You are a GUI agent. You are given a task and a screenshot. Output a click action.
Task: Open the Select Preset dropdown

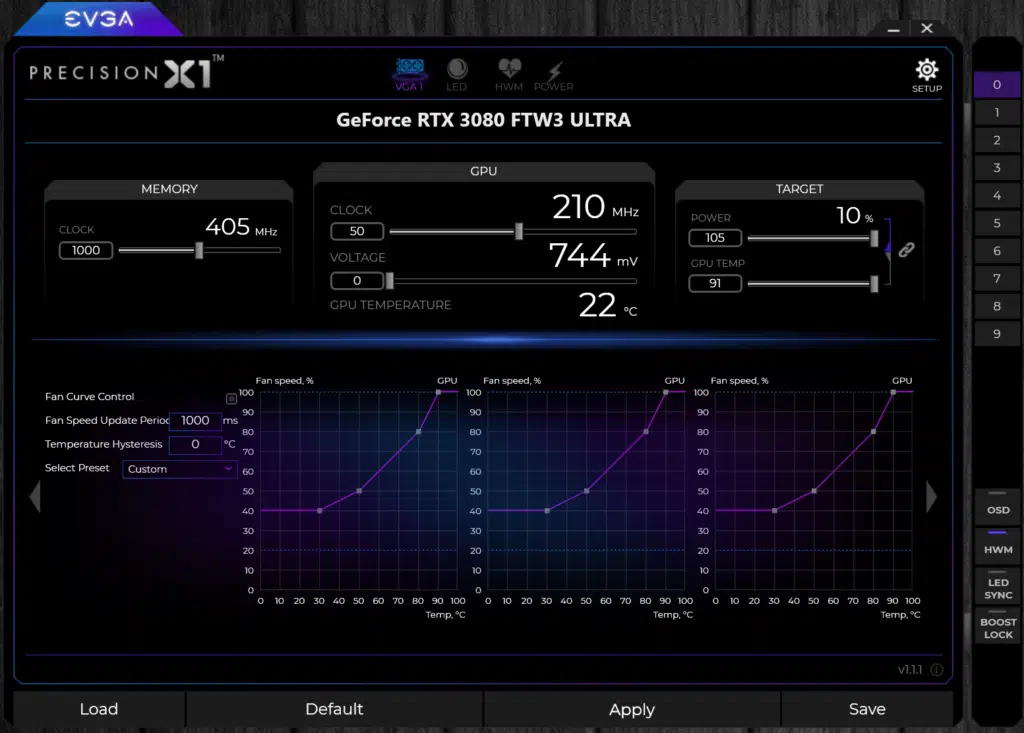[179, 469]
